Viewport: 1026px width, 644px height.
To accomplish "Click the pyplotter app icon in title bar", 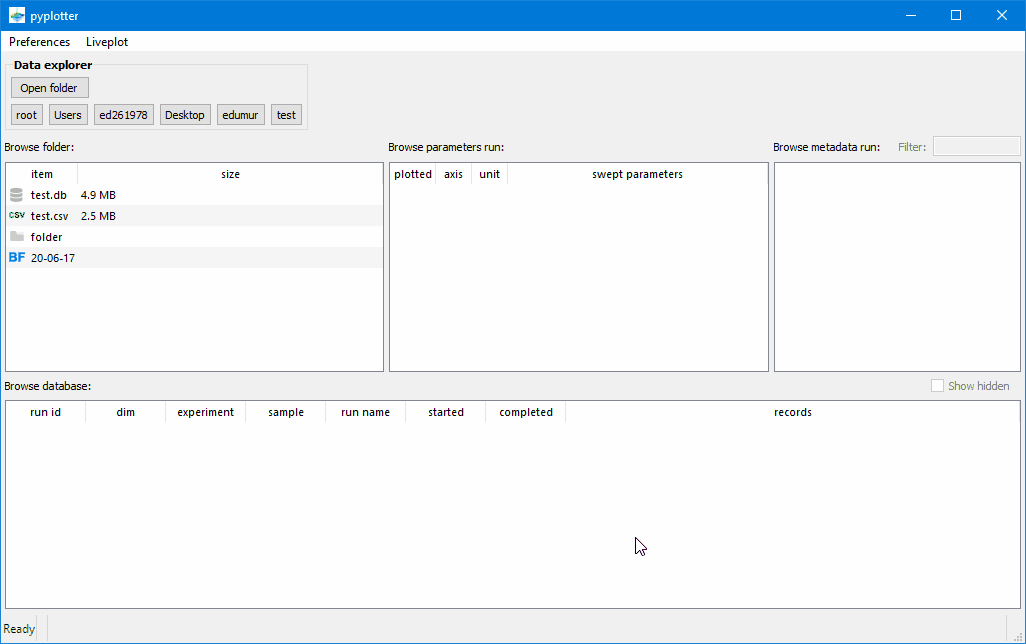I will click(17, 15).
